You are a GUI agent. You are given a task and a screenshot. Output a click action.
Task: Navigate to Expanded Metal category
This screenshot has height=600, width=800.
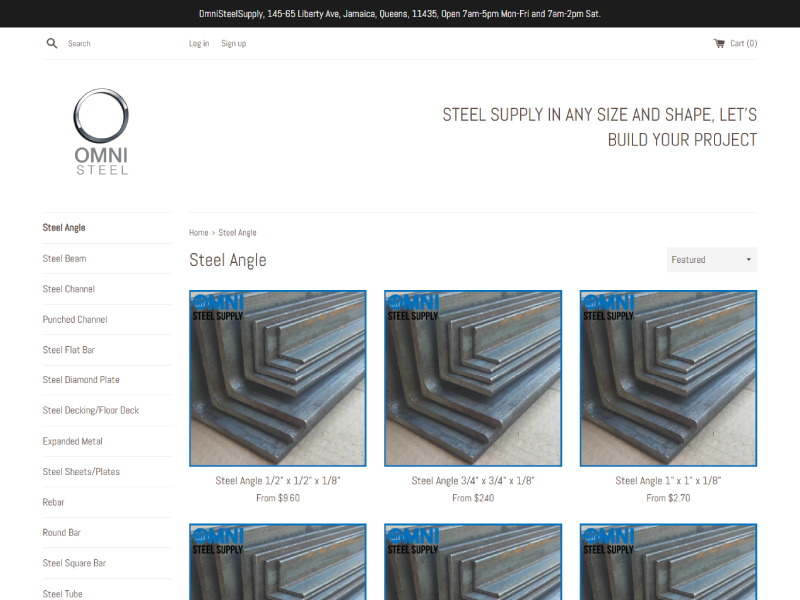pyautogui.click(x=72, y=441)
